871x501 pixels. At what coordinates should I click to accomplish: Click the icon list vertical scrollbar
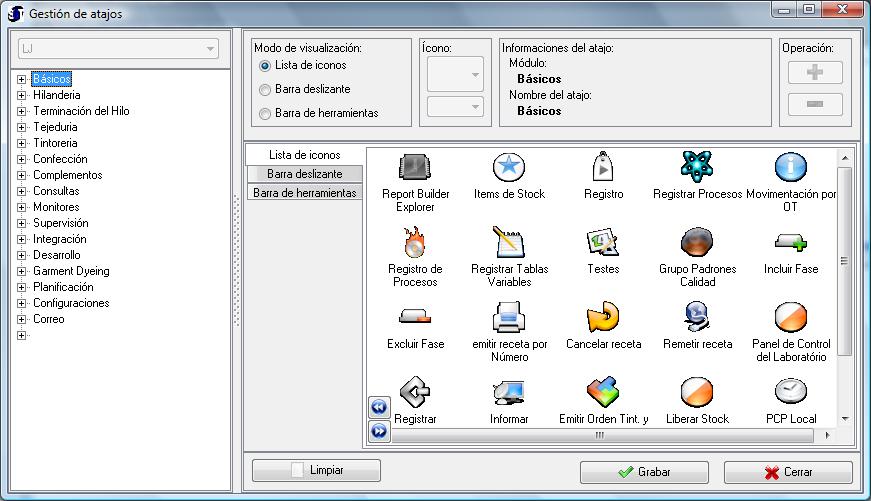point(844,260)
